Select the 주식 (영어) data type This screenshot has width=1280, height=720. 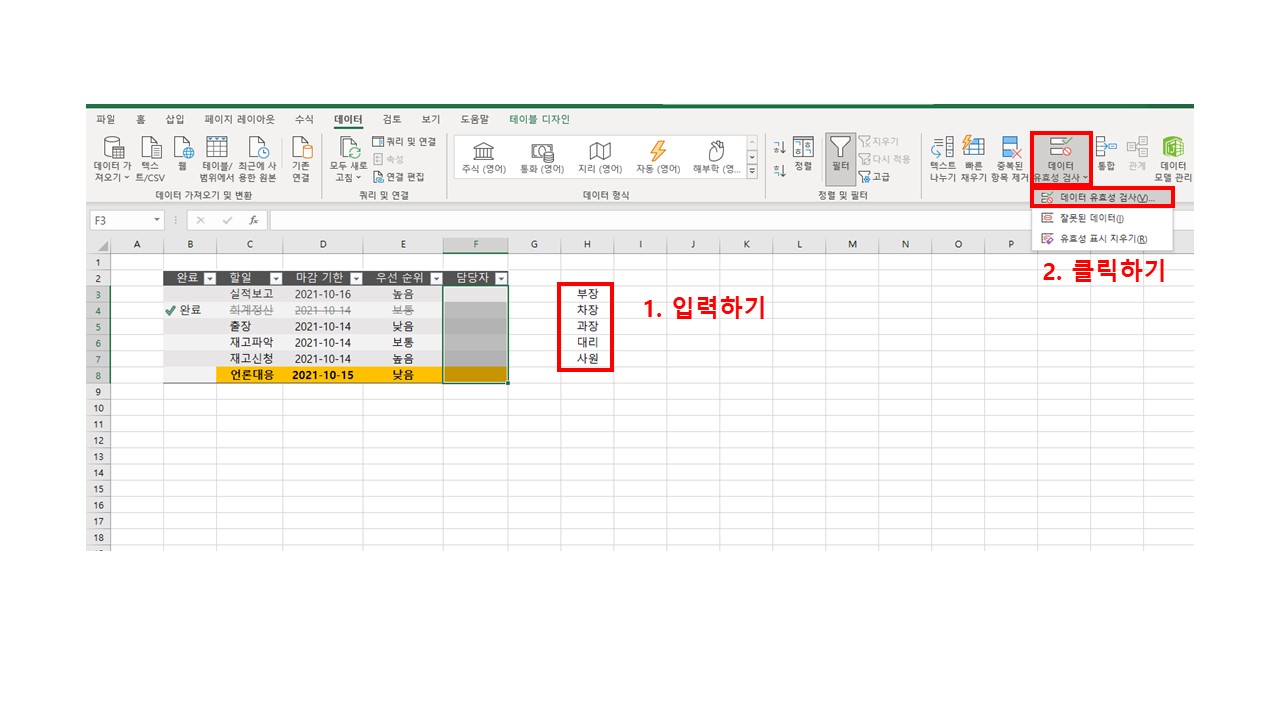tap(484, 157)
